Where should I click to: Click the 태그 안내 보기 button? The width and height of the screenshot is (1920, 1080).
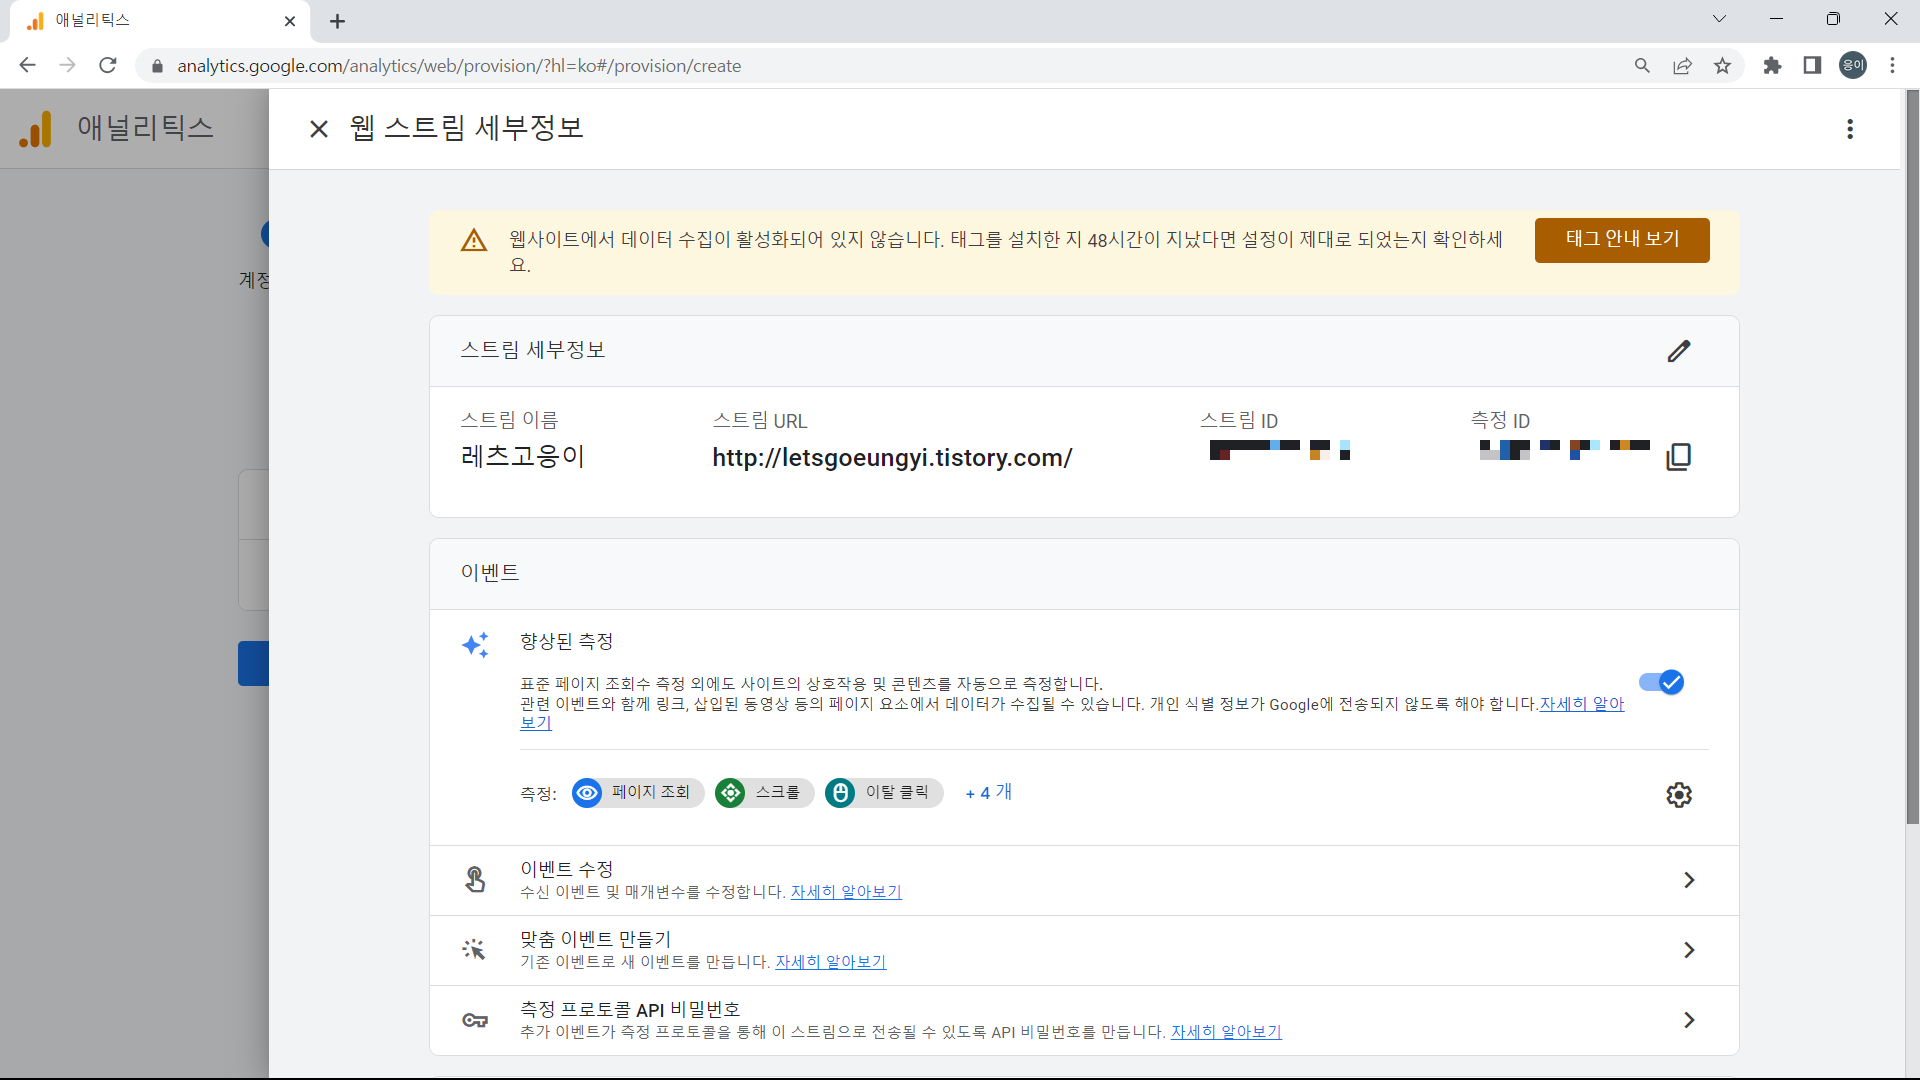(x=1622, y=240)
